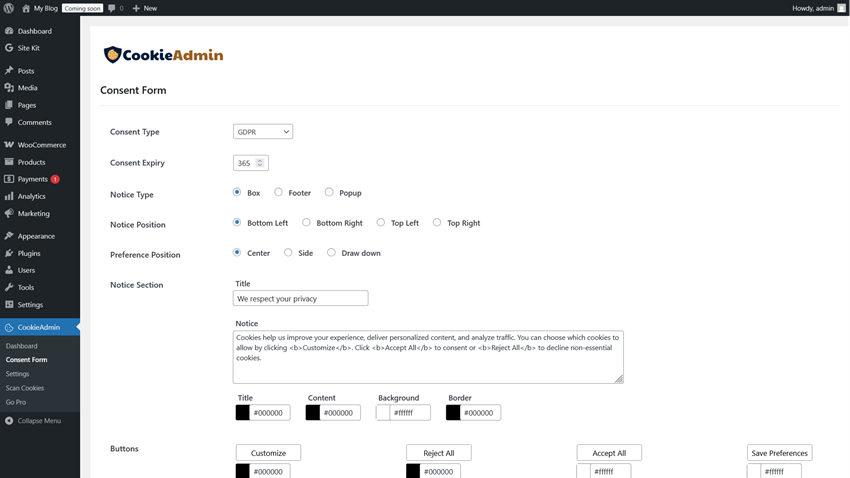Click the Media icon in sidebar
Screen dimensions: 850x478
(9, 88)
